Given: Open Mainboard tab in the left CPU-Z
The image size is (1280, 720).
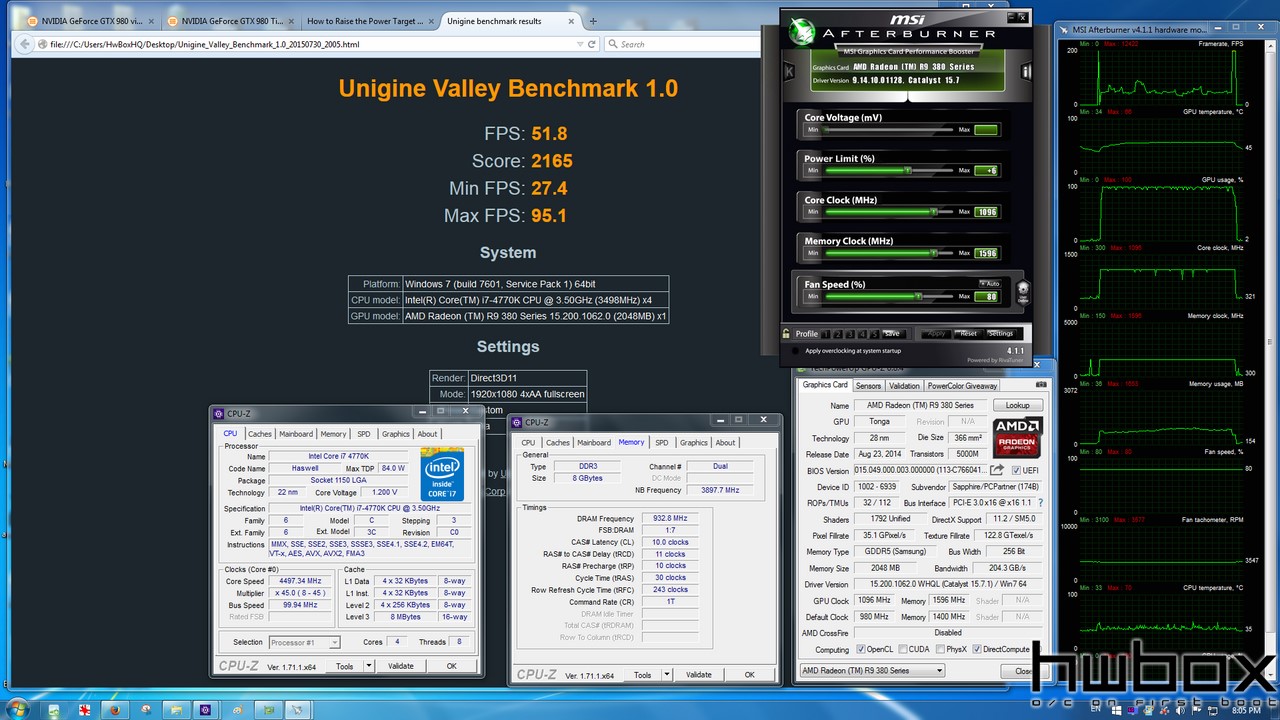Looking at the screenshot, I should click(x=296, y=434).
